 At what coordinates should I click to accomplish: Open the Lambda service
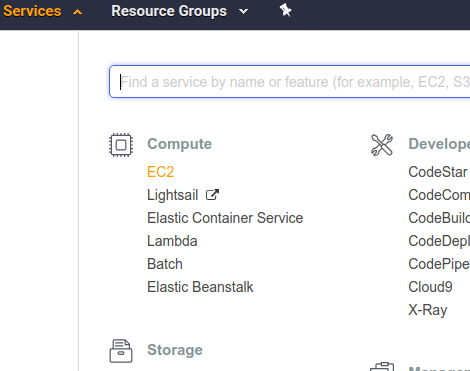click(x=172, y=241)
